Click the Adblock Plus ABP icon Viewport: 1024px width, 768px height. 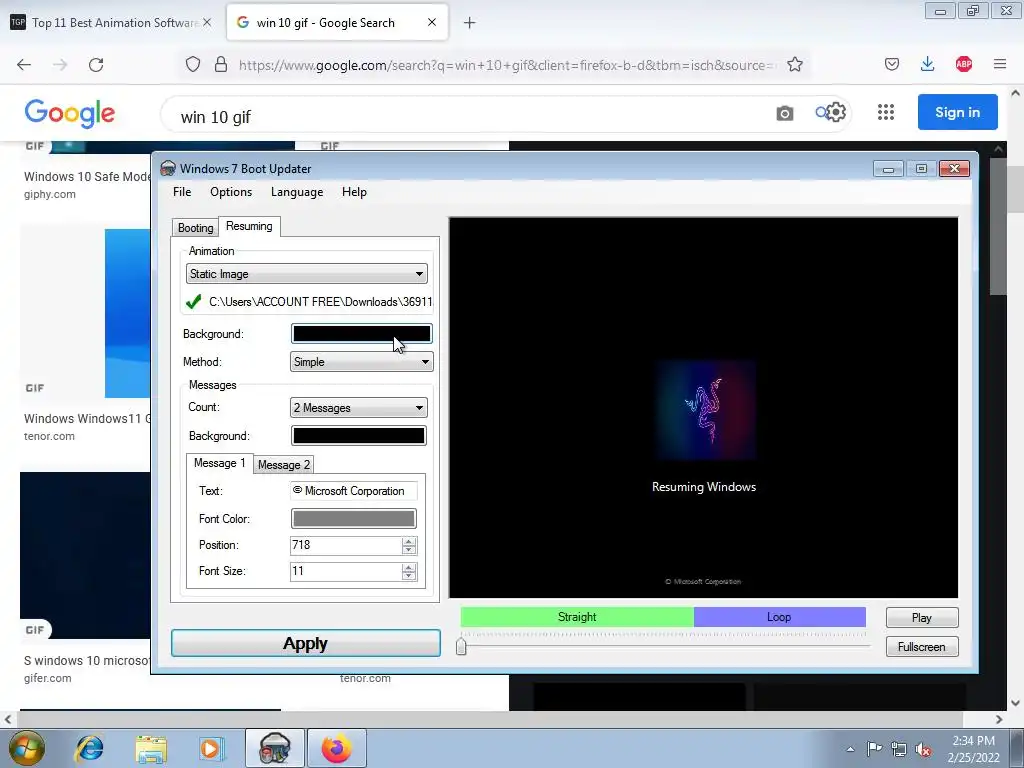click(x=964, y=64)
